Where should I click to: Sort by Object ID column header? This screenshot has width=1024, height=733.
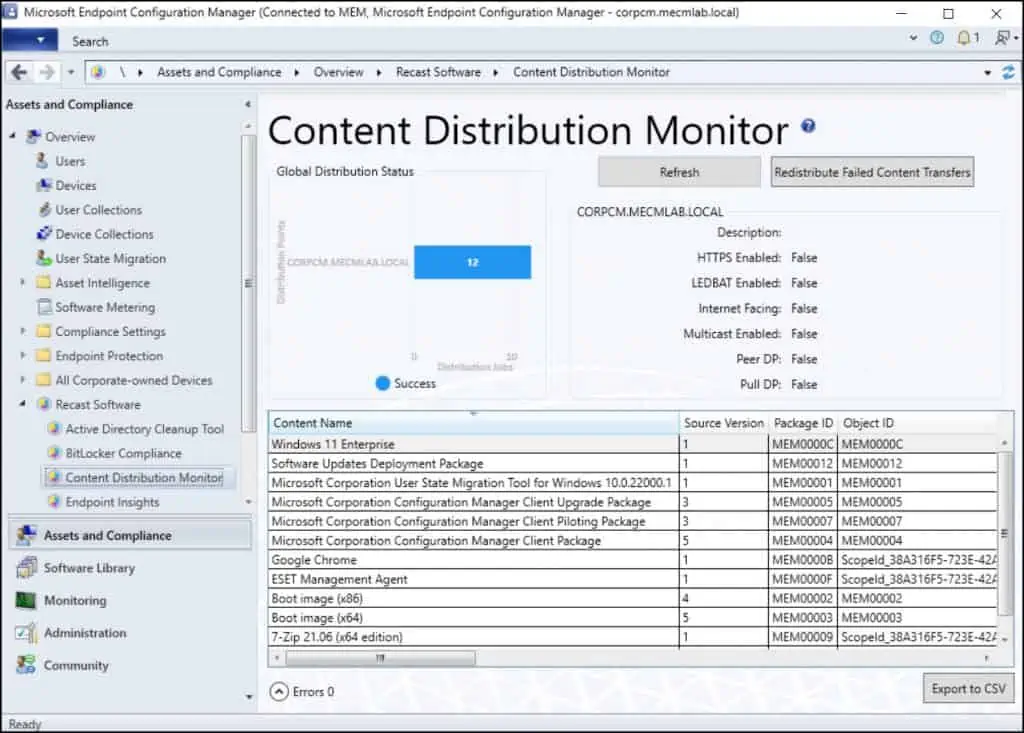[x=917, y=423]
